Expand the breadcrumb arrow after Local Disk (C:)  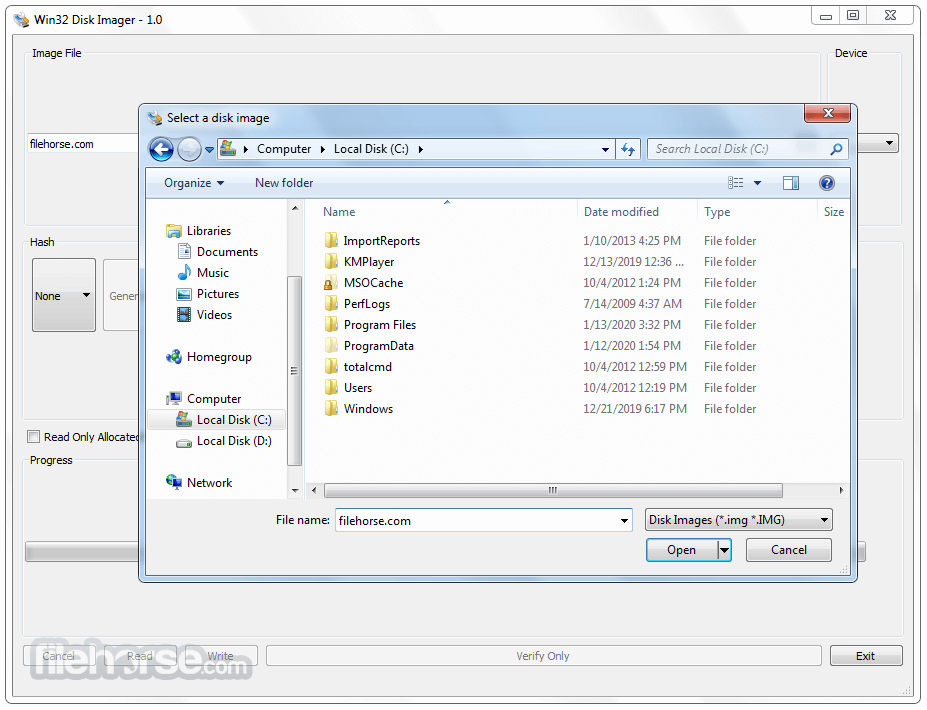tap(421, 150)
